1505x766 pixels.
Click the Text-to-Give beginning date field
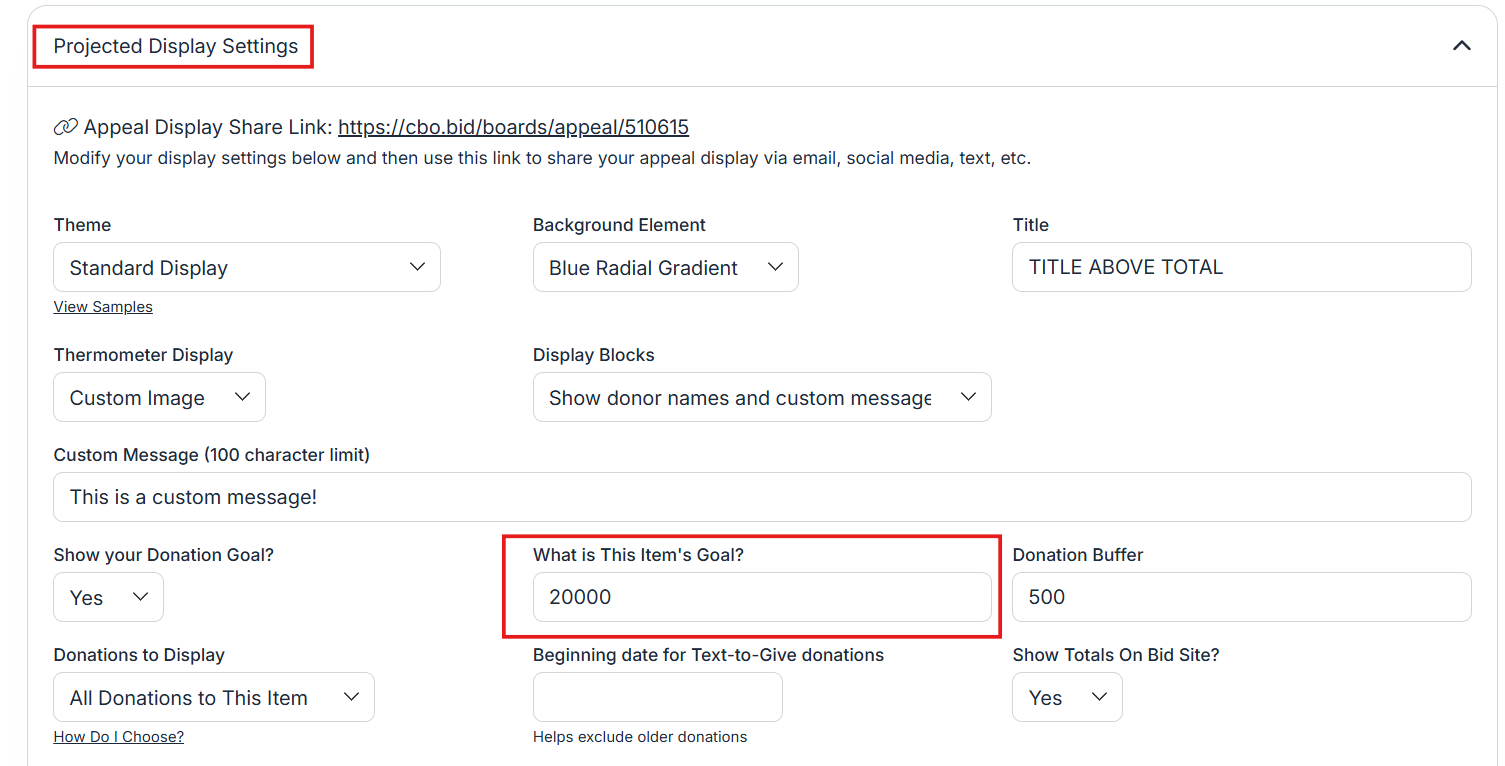(657, 697)
